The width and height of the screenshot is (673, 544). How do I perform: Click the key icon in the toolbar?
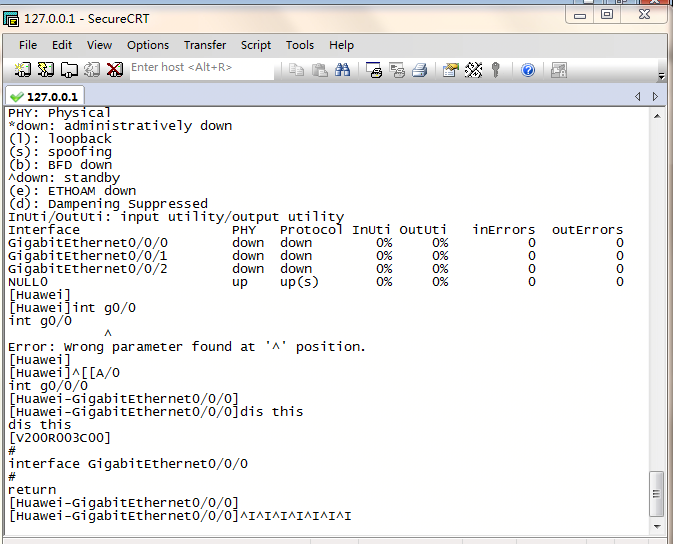(x=496, y=70)
